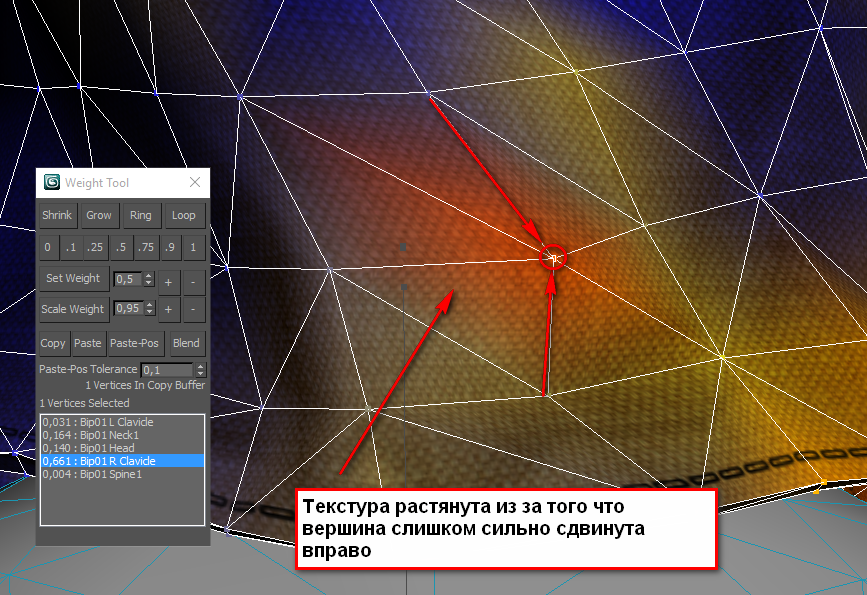Adjust the Paste-Pos Tolerance spinner
This screenshot has width=867, height=595.
point(199,370)
